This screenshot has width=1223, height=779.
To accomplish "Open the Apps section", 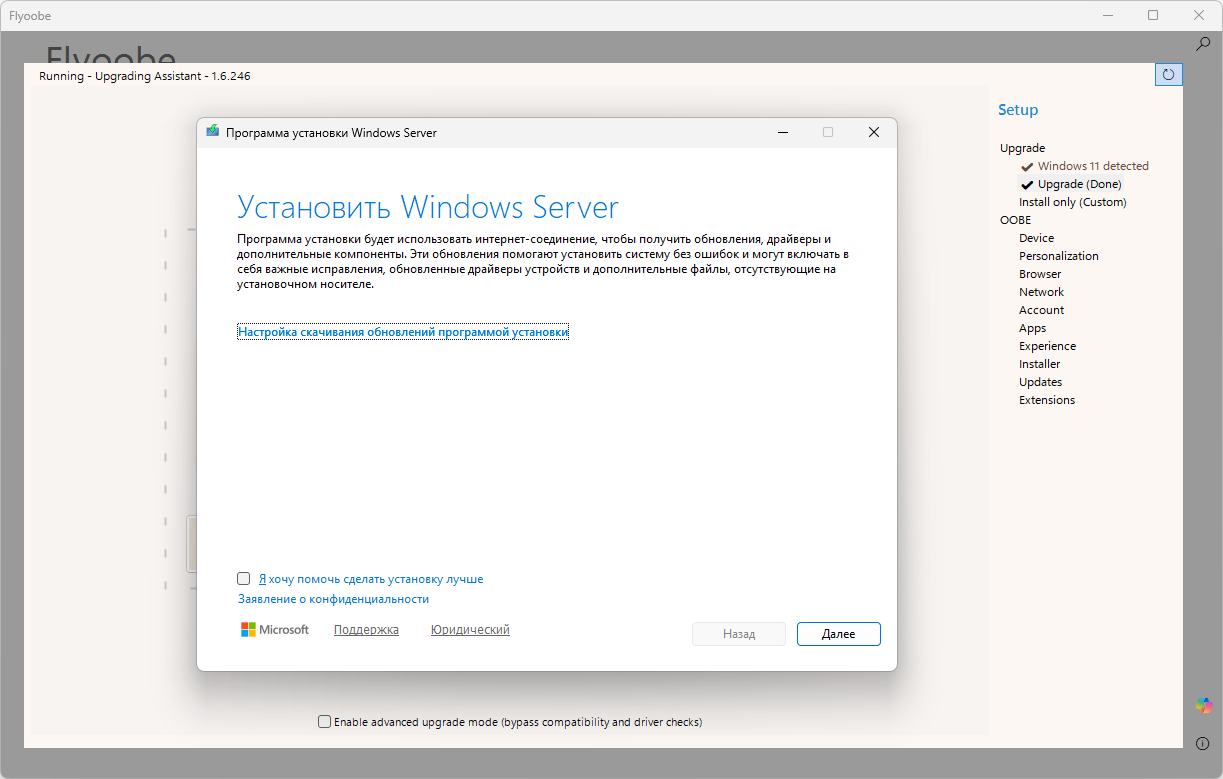I will pyautogui.click(x=1032, y=328).
